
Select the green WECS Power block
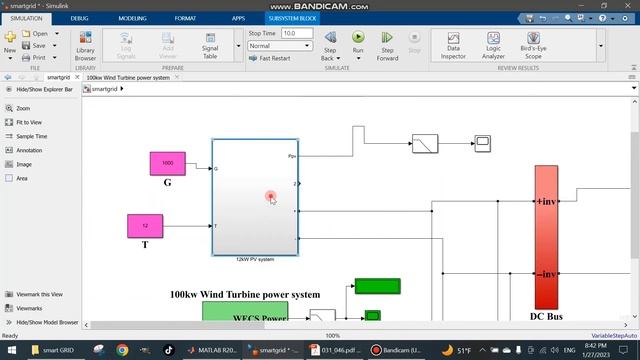[x=245, y=311]
